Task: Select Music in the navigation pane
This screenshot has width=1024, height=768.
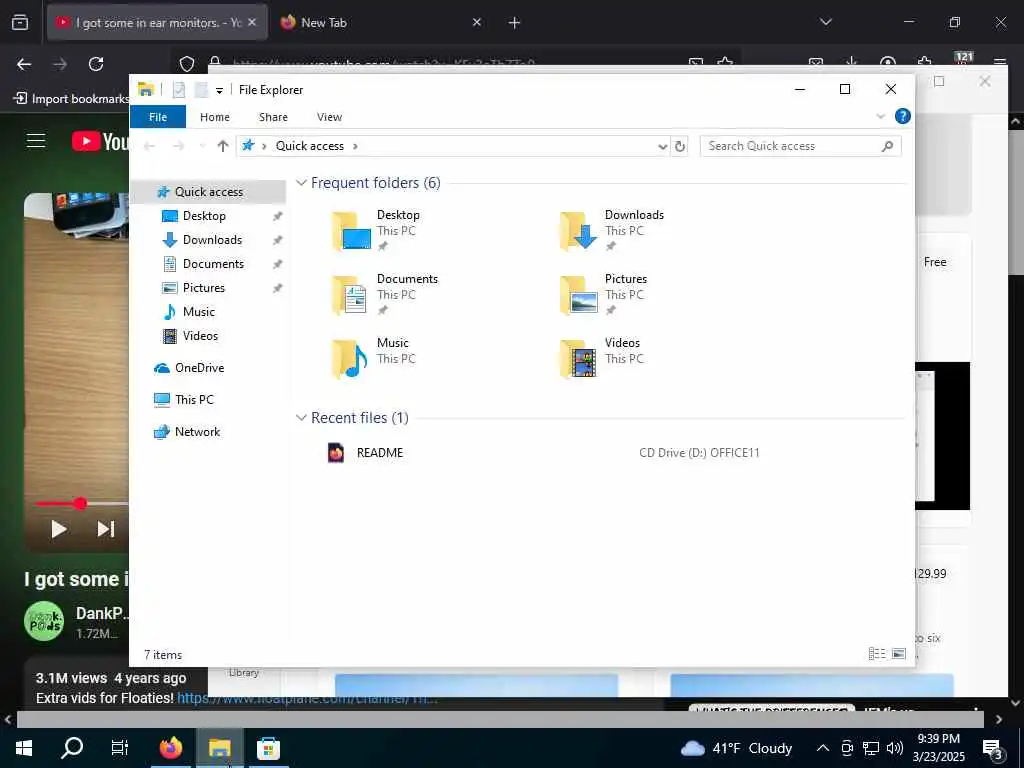Action: pos(199,312)
